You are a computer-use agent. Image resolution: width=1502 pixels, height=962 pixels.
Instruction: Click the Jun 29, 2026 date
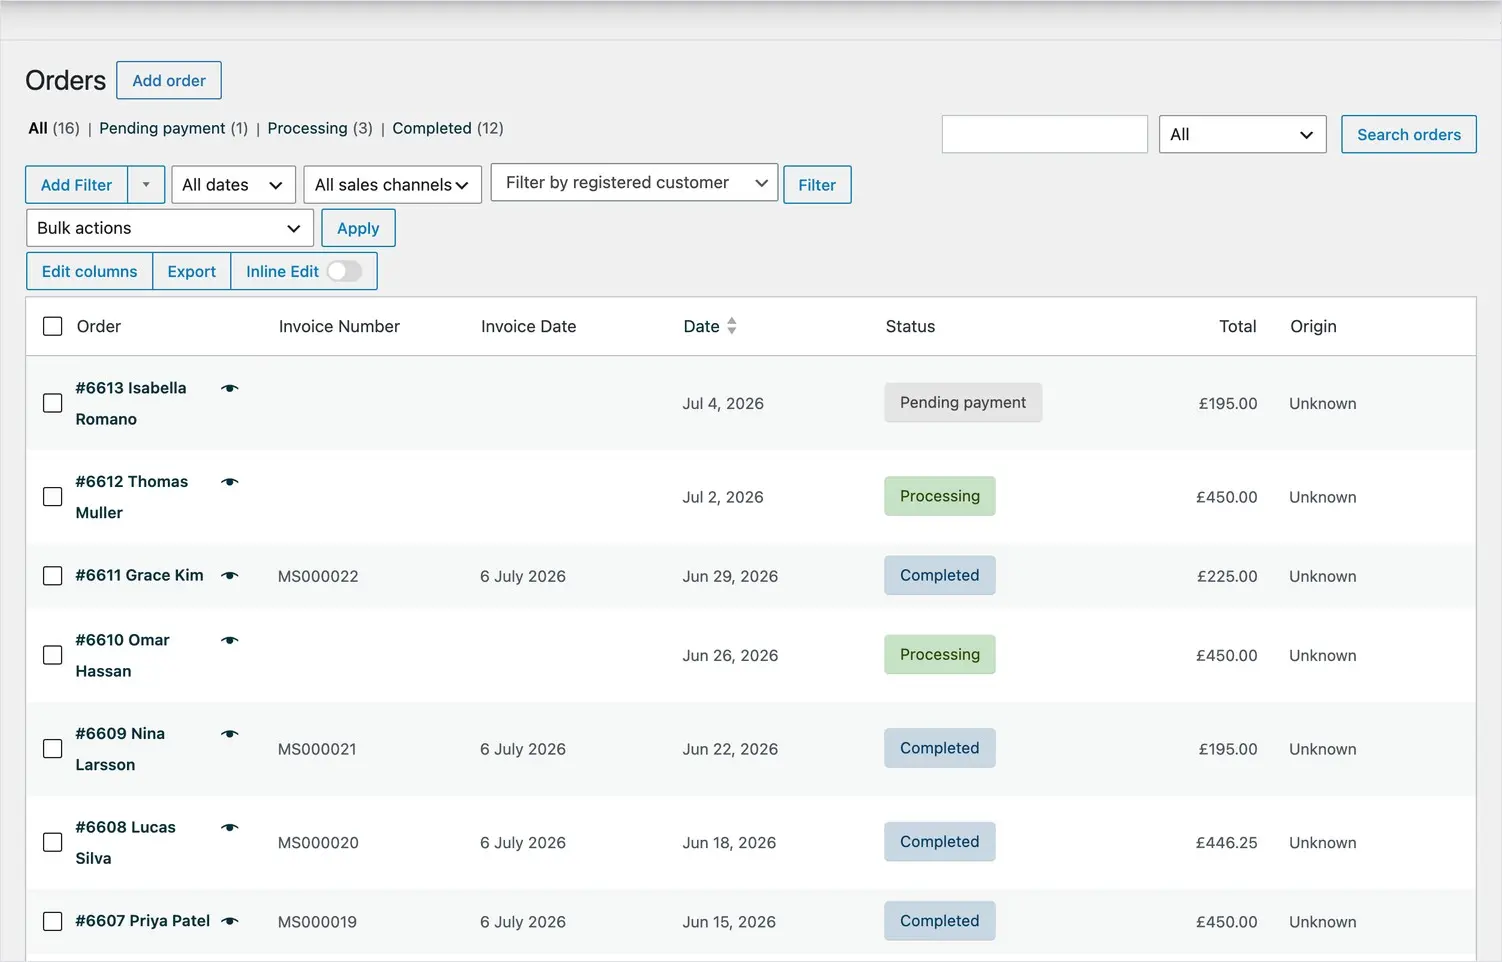730,576
